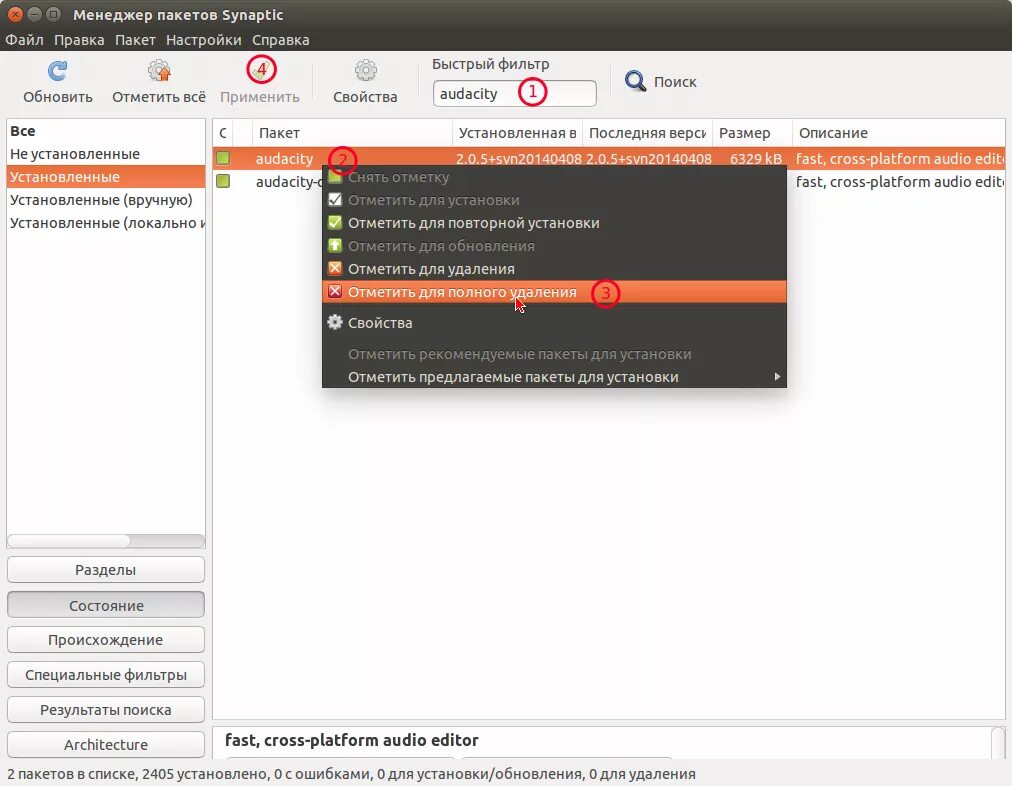This screenshot has width=1012, height=786.
Task: Click the Применить toolbar label
Action: (x=259, y=97)
